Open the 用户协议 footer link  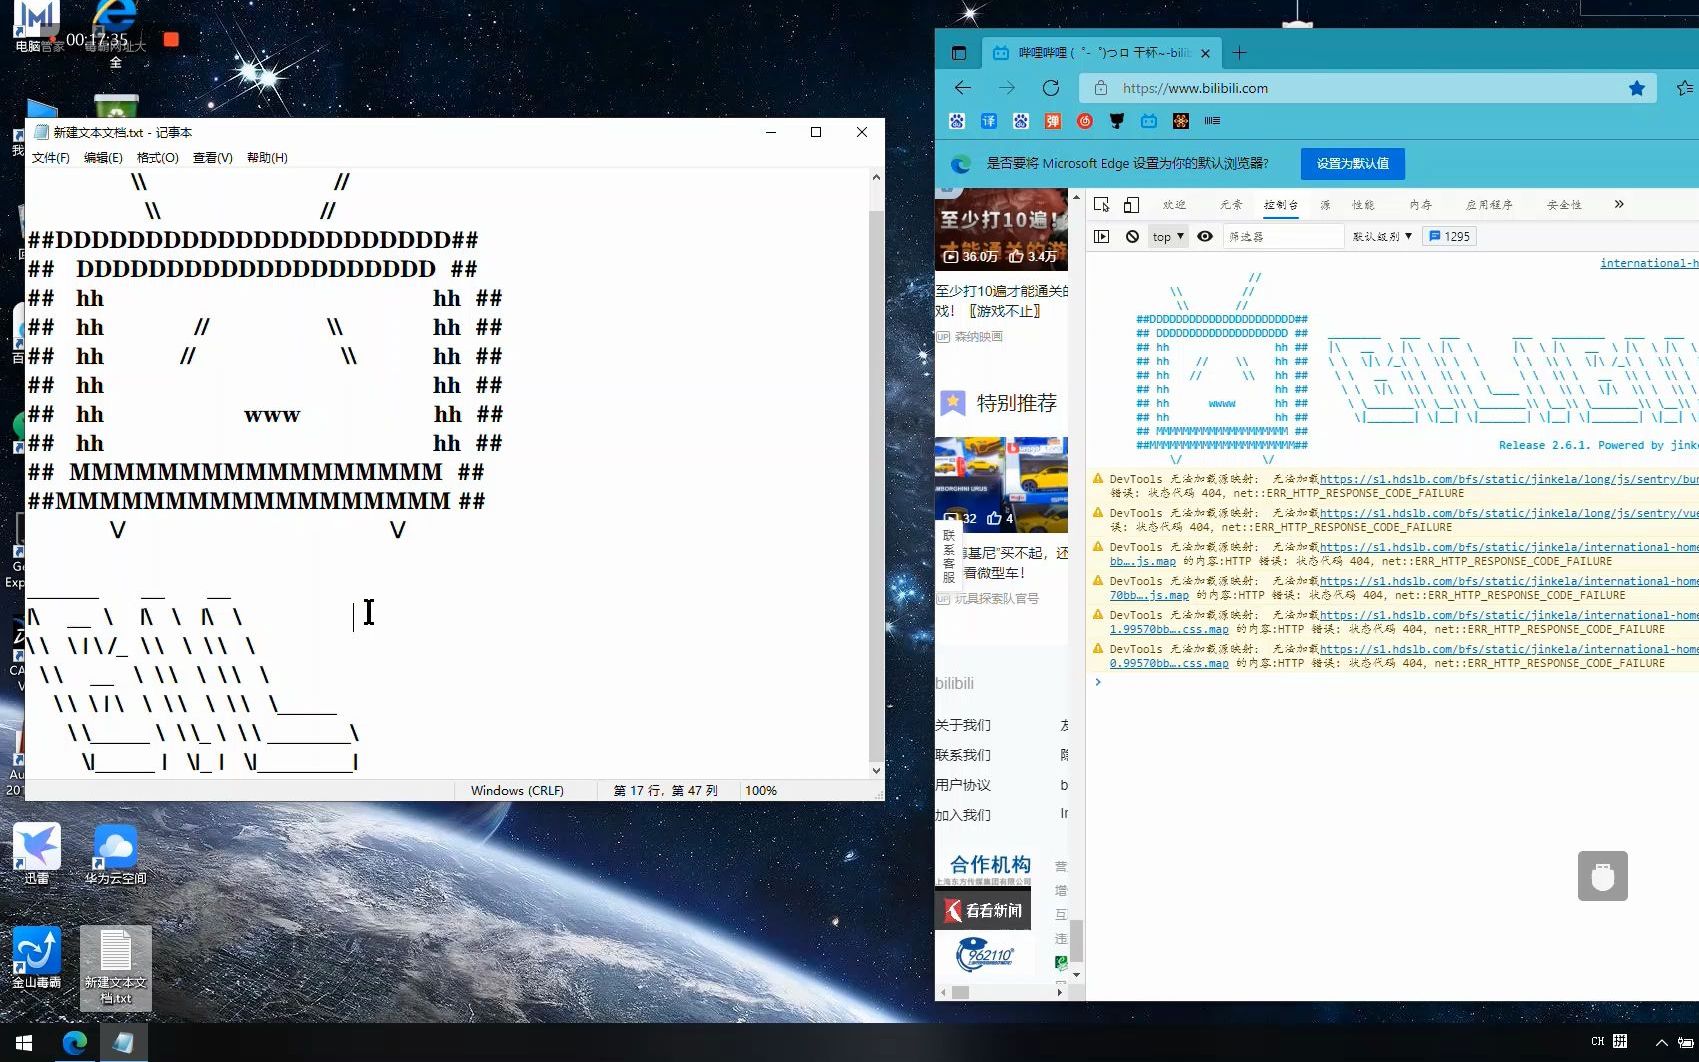(x=963, y=785)
